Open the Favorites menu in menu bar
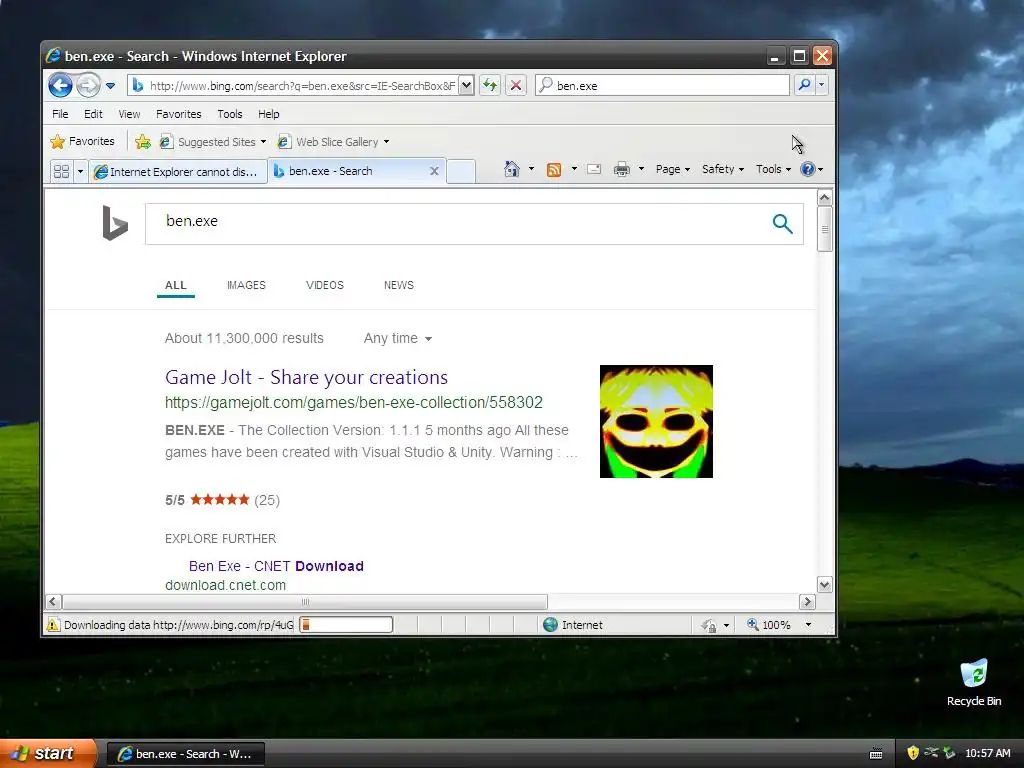Image resolution: width=1024 pixels, height=768 pixels. click(178, 114)
